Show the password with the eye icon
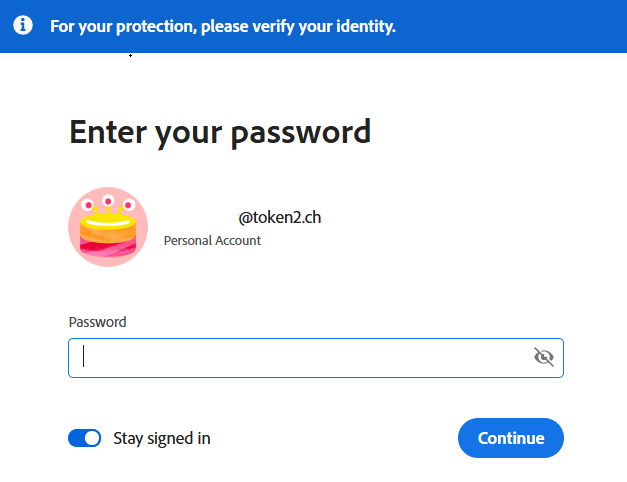 544,357
